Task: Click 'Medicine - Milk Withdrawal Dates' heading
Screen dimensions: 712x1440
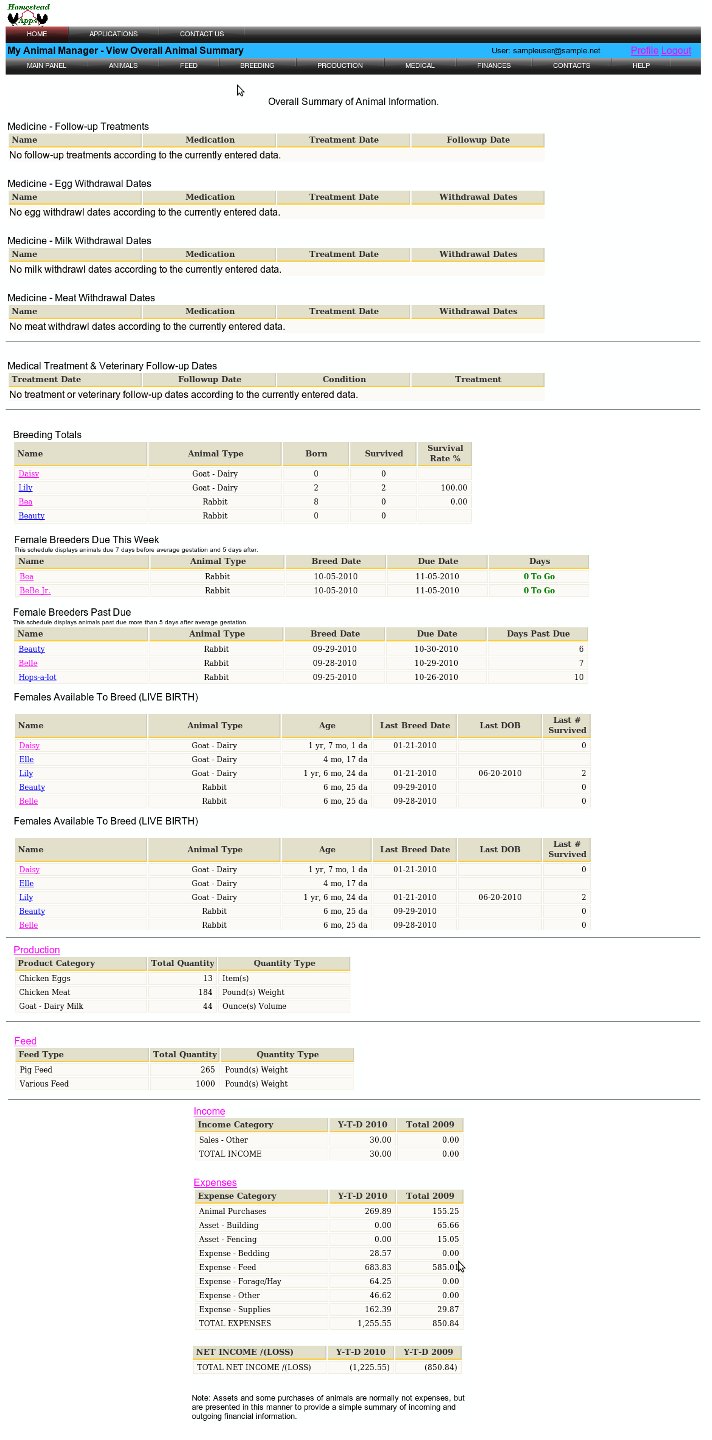Action: pyautogui.click(x=79, y=240)
